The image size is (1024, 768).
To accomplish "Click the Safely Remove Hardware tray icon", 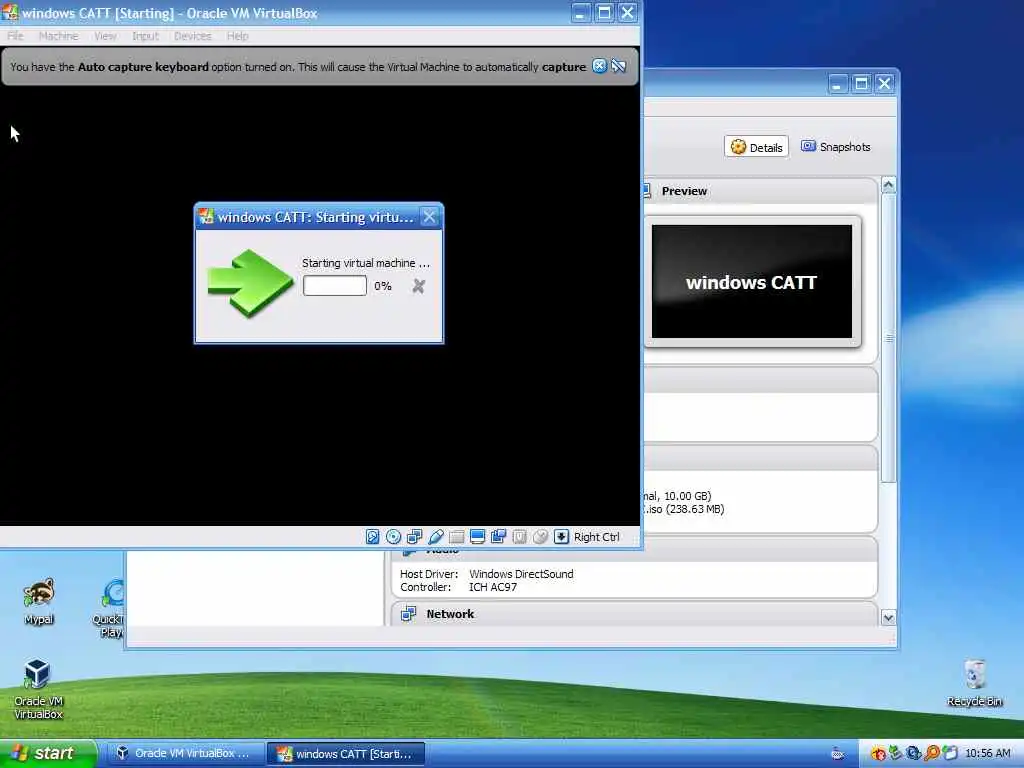I will (895, 753).
